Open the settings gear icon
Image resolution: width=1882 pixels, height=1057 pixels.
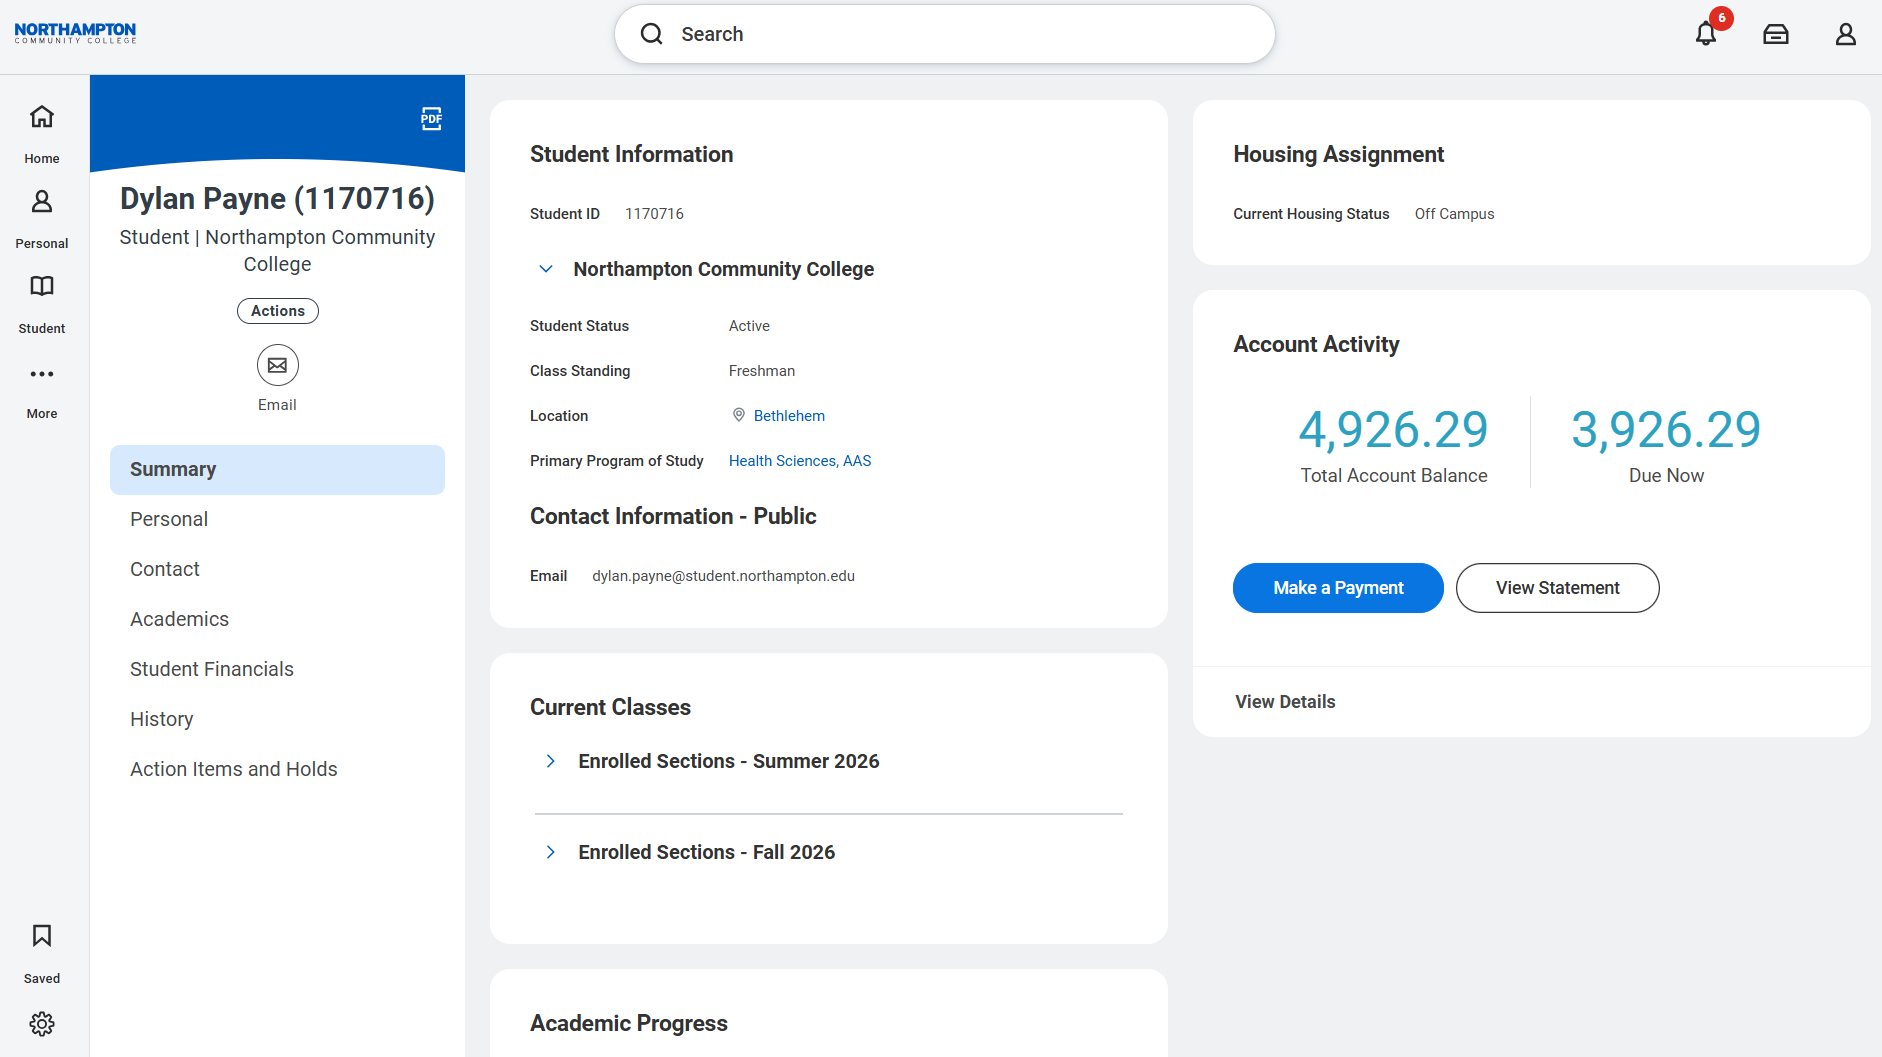pyautogui.click(x=42, y=1024)
